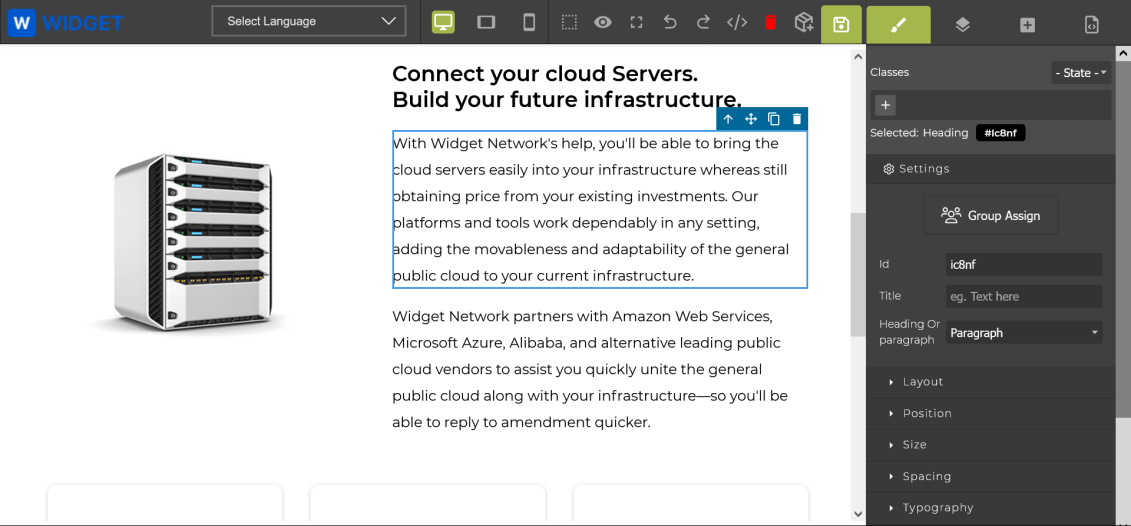This screenshot has width=1131, height=526.
Task: Switch to desktop device preview
Action: [444, 22]
